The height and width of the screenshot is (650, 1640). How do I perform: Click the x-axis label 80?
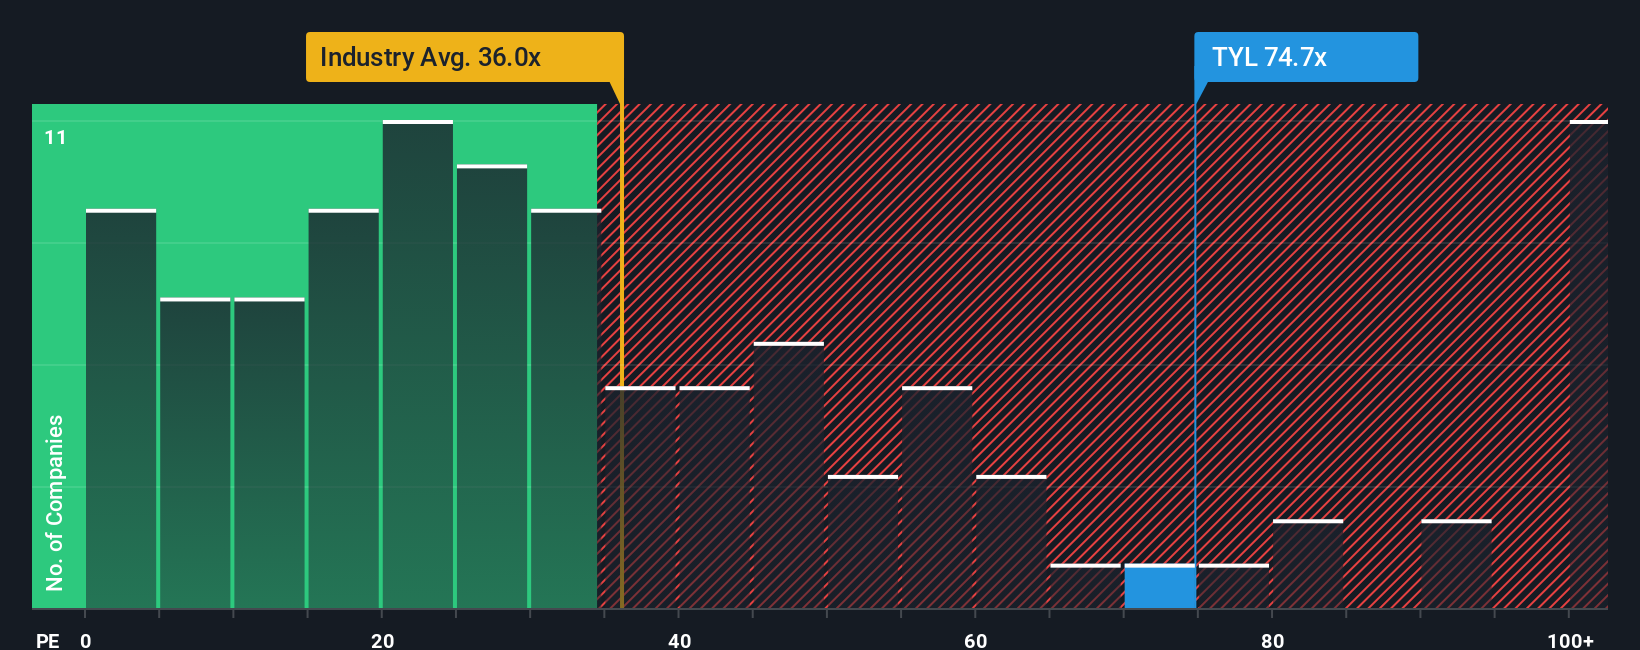point(1272,640)
